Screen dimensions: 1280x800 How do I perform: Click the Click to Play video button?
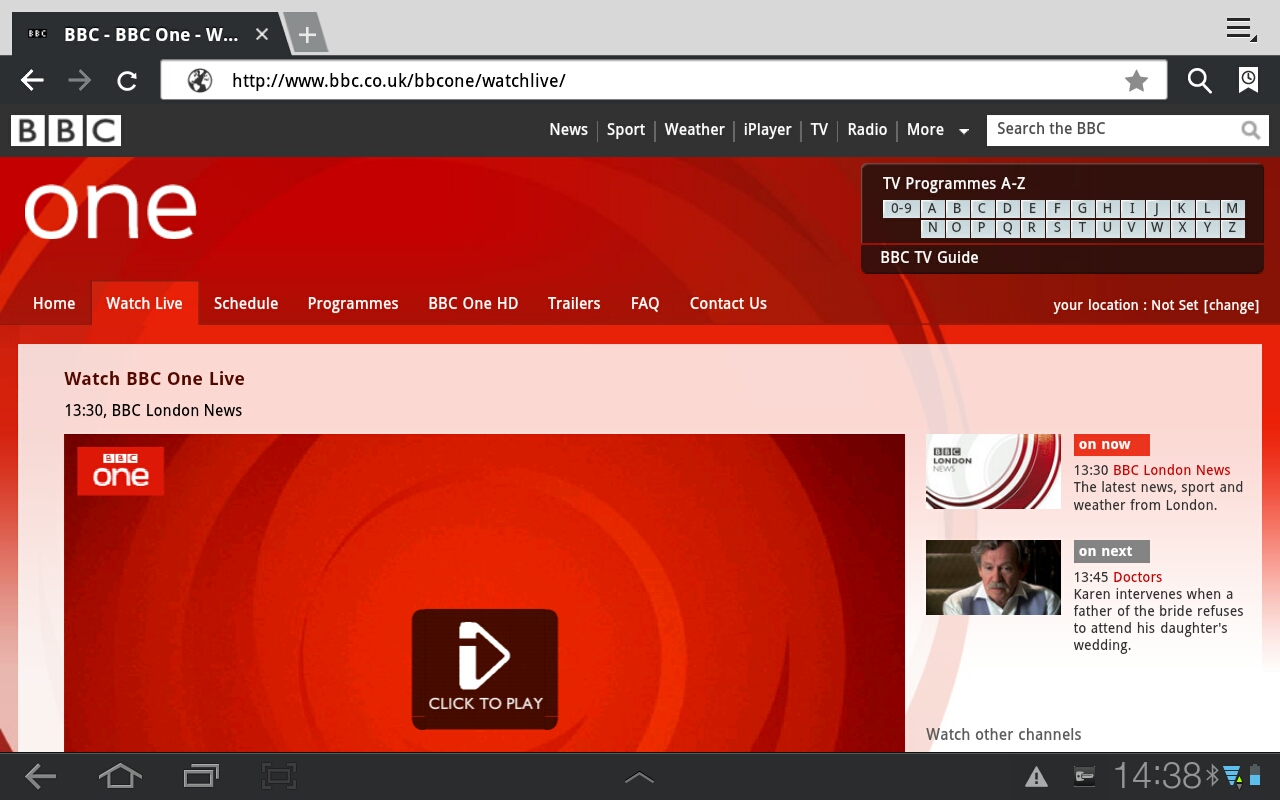pos(485,669)
